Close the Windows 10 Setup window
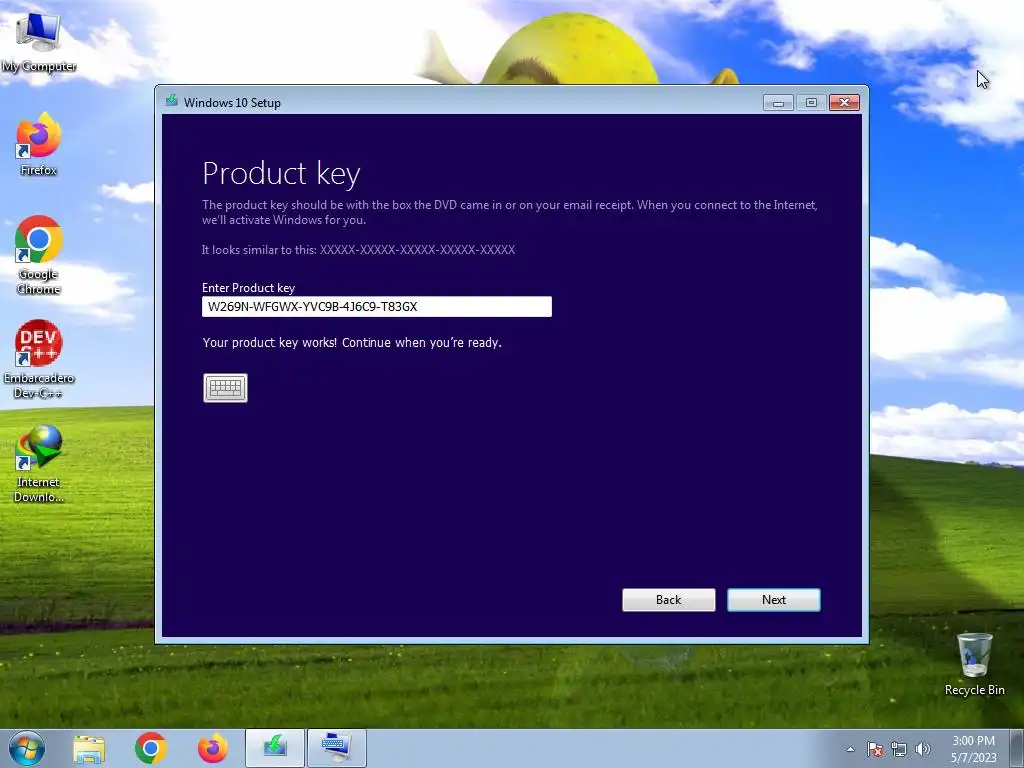The width and height of the screenshot is (1024, 768). 844,103
